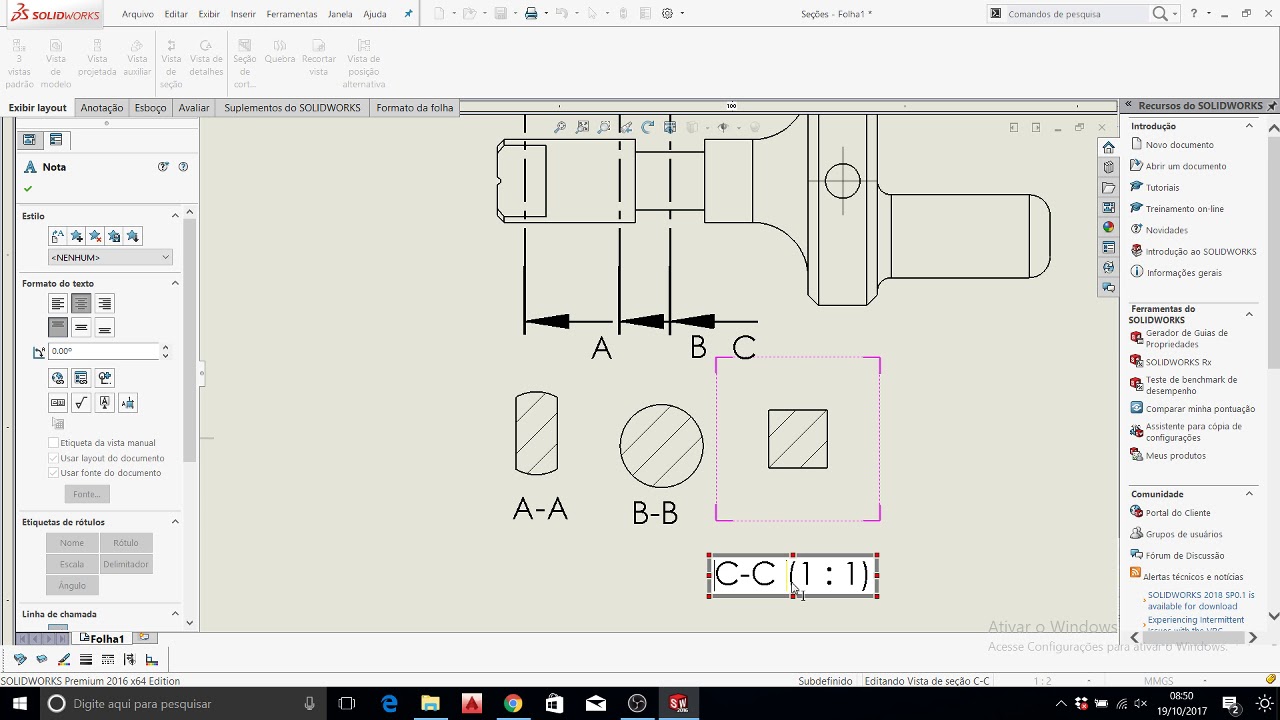Align note text to the left
The height and width of the screenshot is (720, 1280).
click(x=58, y=304)
